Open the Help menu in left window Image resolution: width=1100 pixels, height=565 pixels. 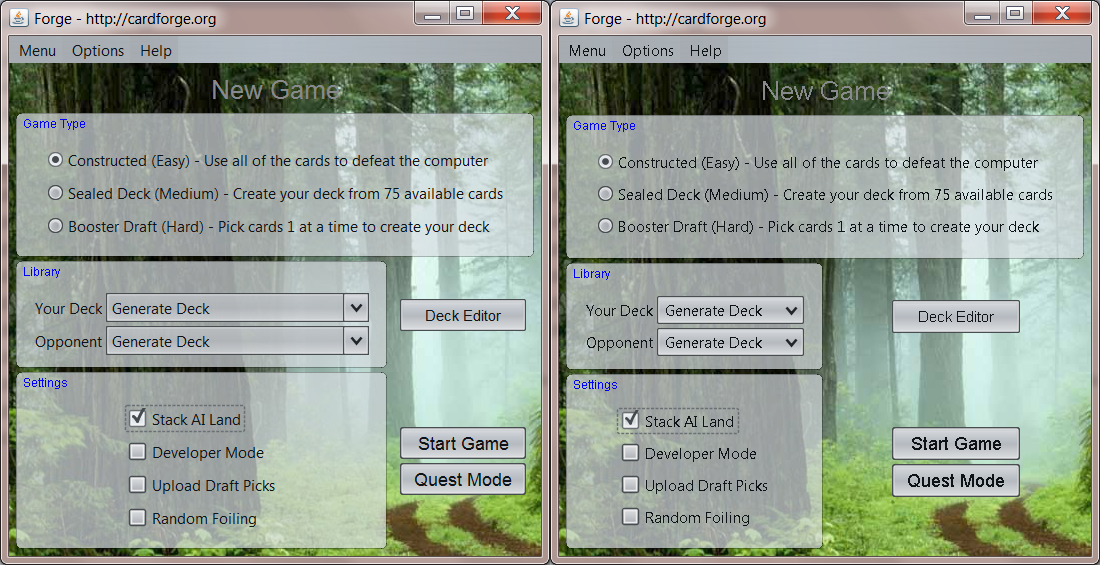[156, 51]
